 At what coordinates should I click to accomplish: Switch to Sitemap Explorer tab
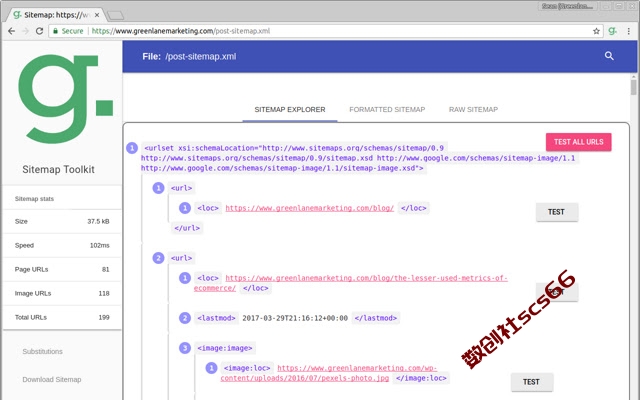(290, 109)
